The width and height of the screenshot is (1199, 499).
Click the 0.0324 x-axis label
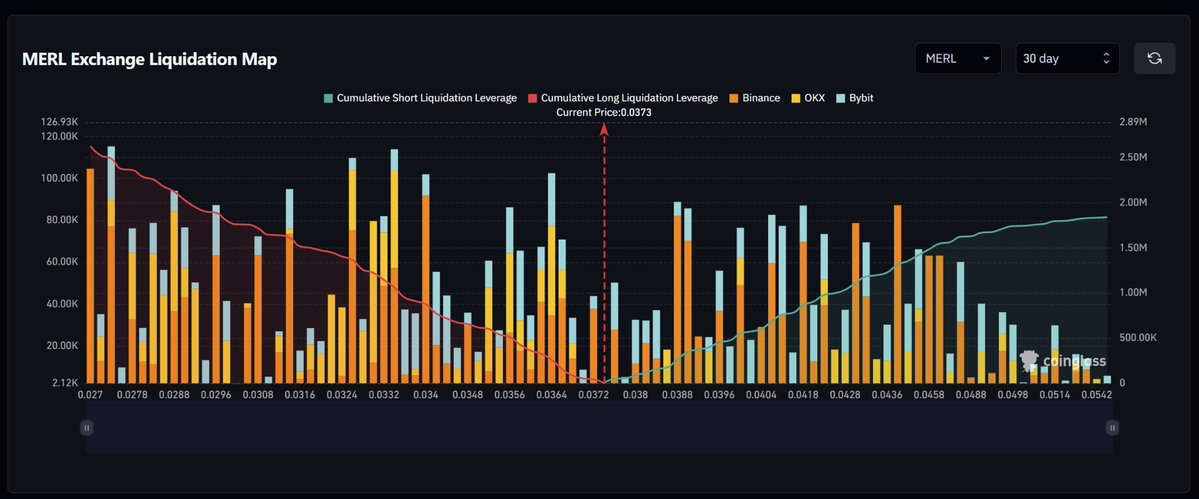point(342,395)
